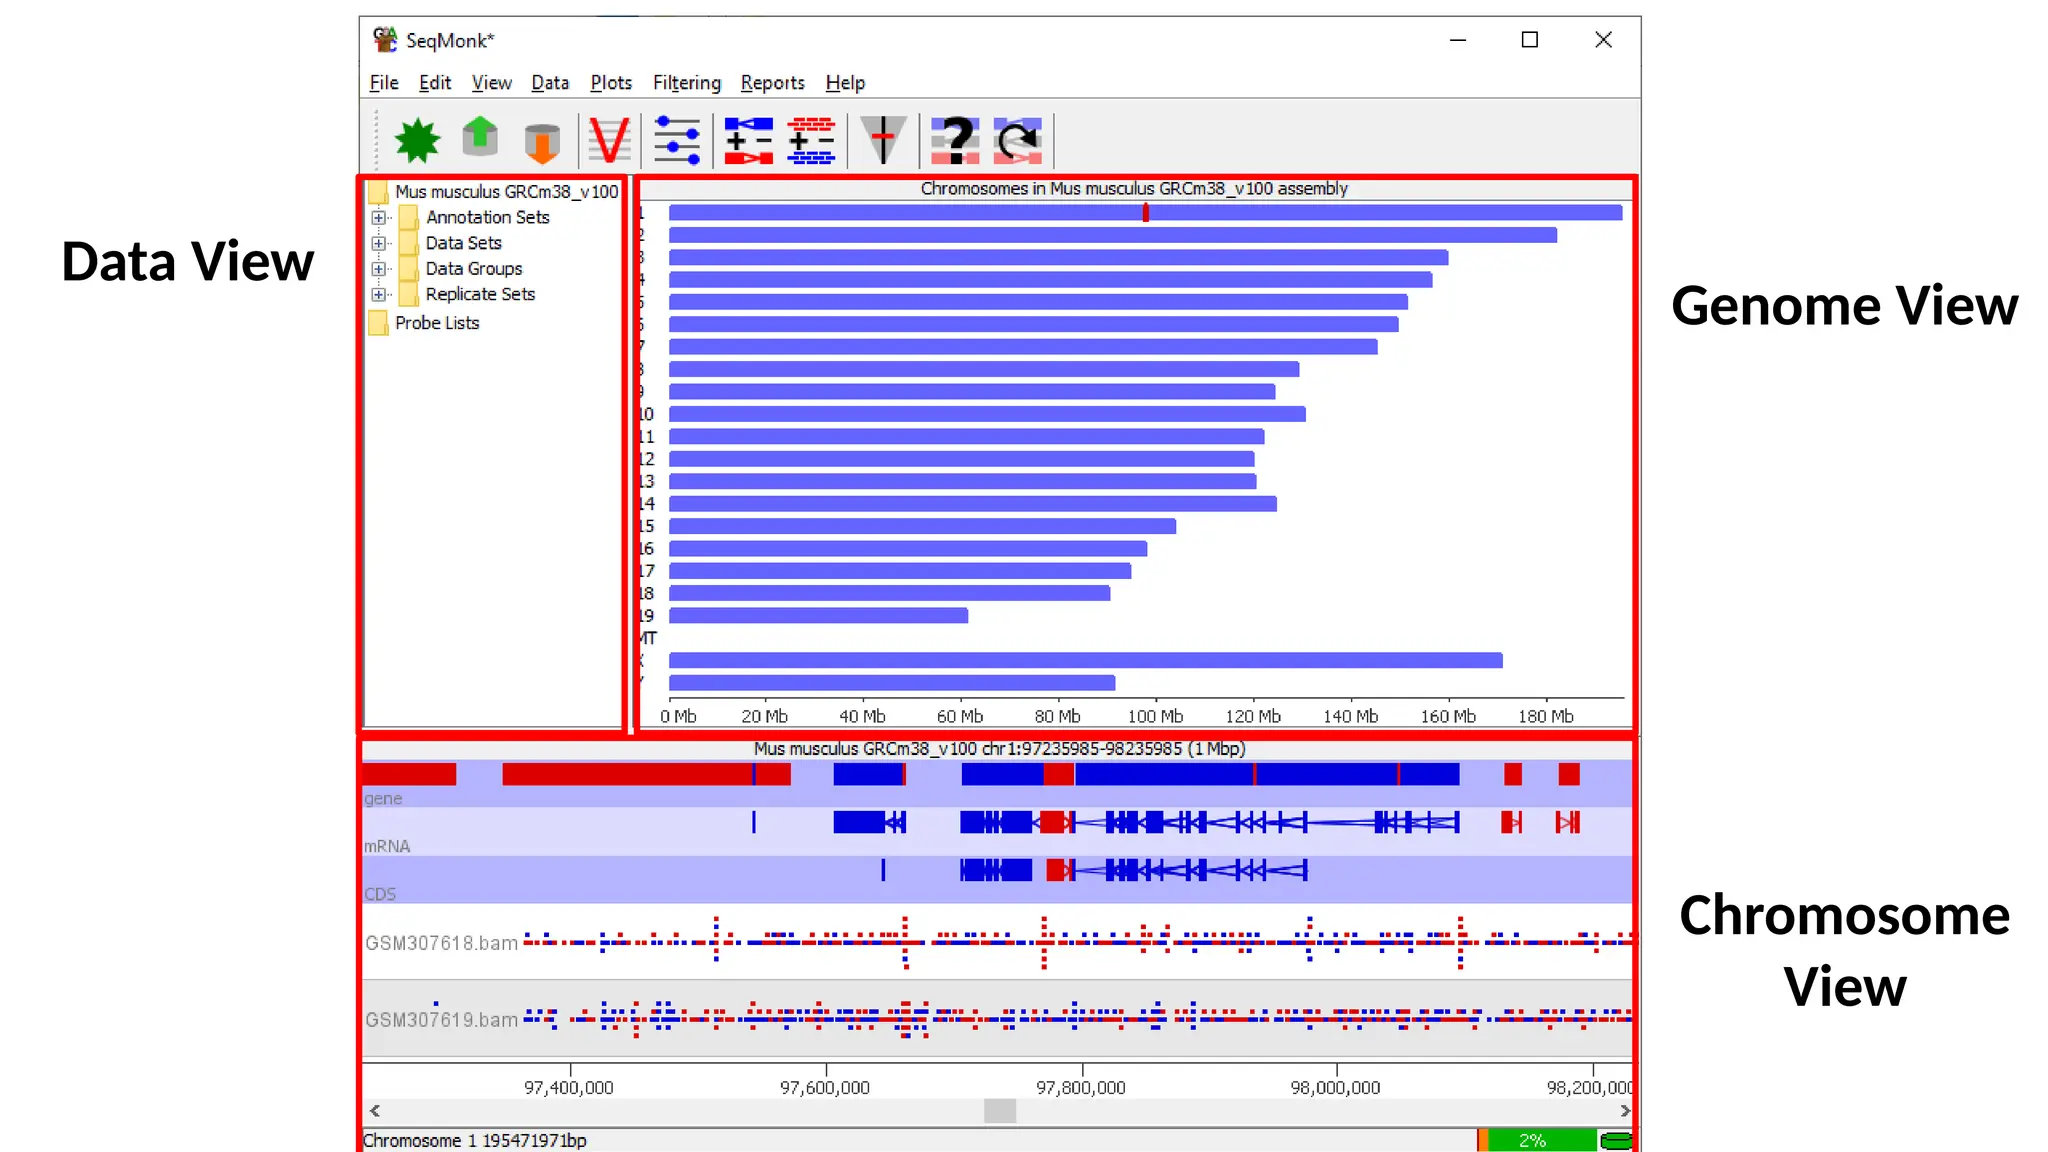Click the left scroll arrow of chromosome view
2048x1152 pixels.
point(375,1111)
